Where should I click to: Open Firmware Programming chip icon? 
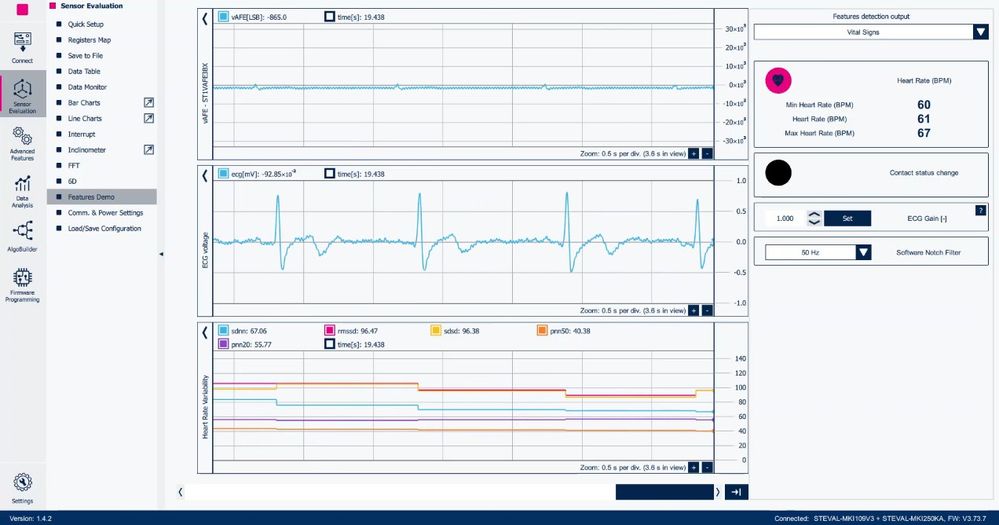(22, 278)
